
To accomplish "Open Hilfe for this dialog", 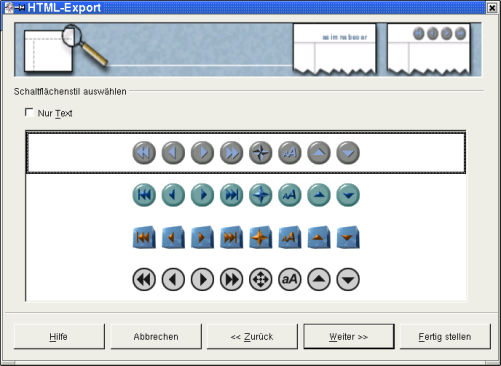I will click(59, 337).
